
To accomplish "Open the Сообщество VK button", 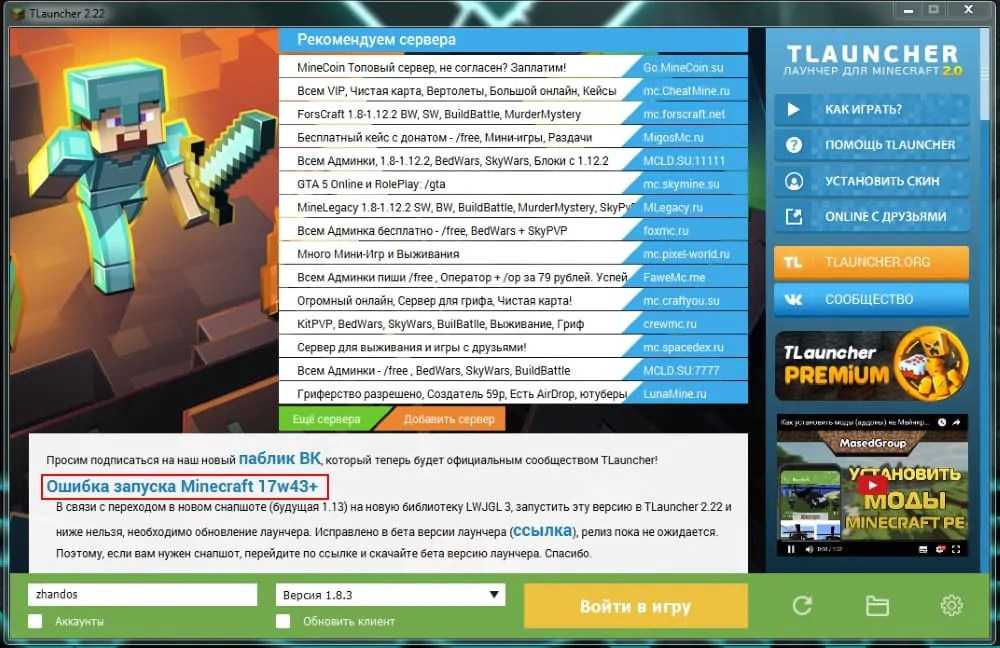I will 871,299.
